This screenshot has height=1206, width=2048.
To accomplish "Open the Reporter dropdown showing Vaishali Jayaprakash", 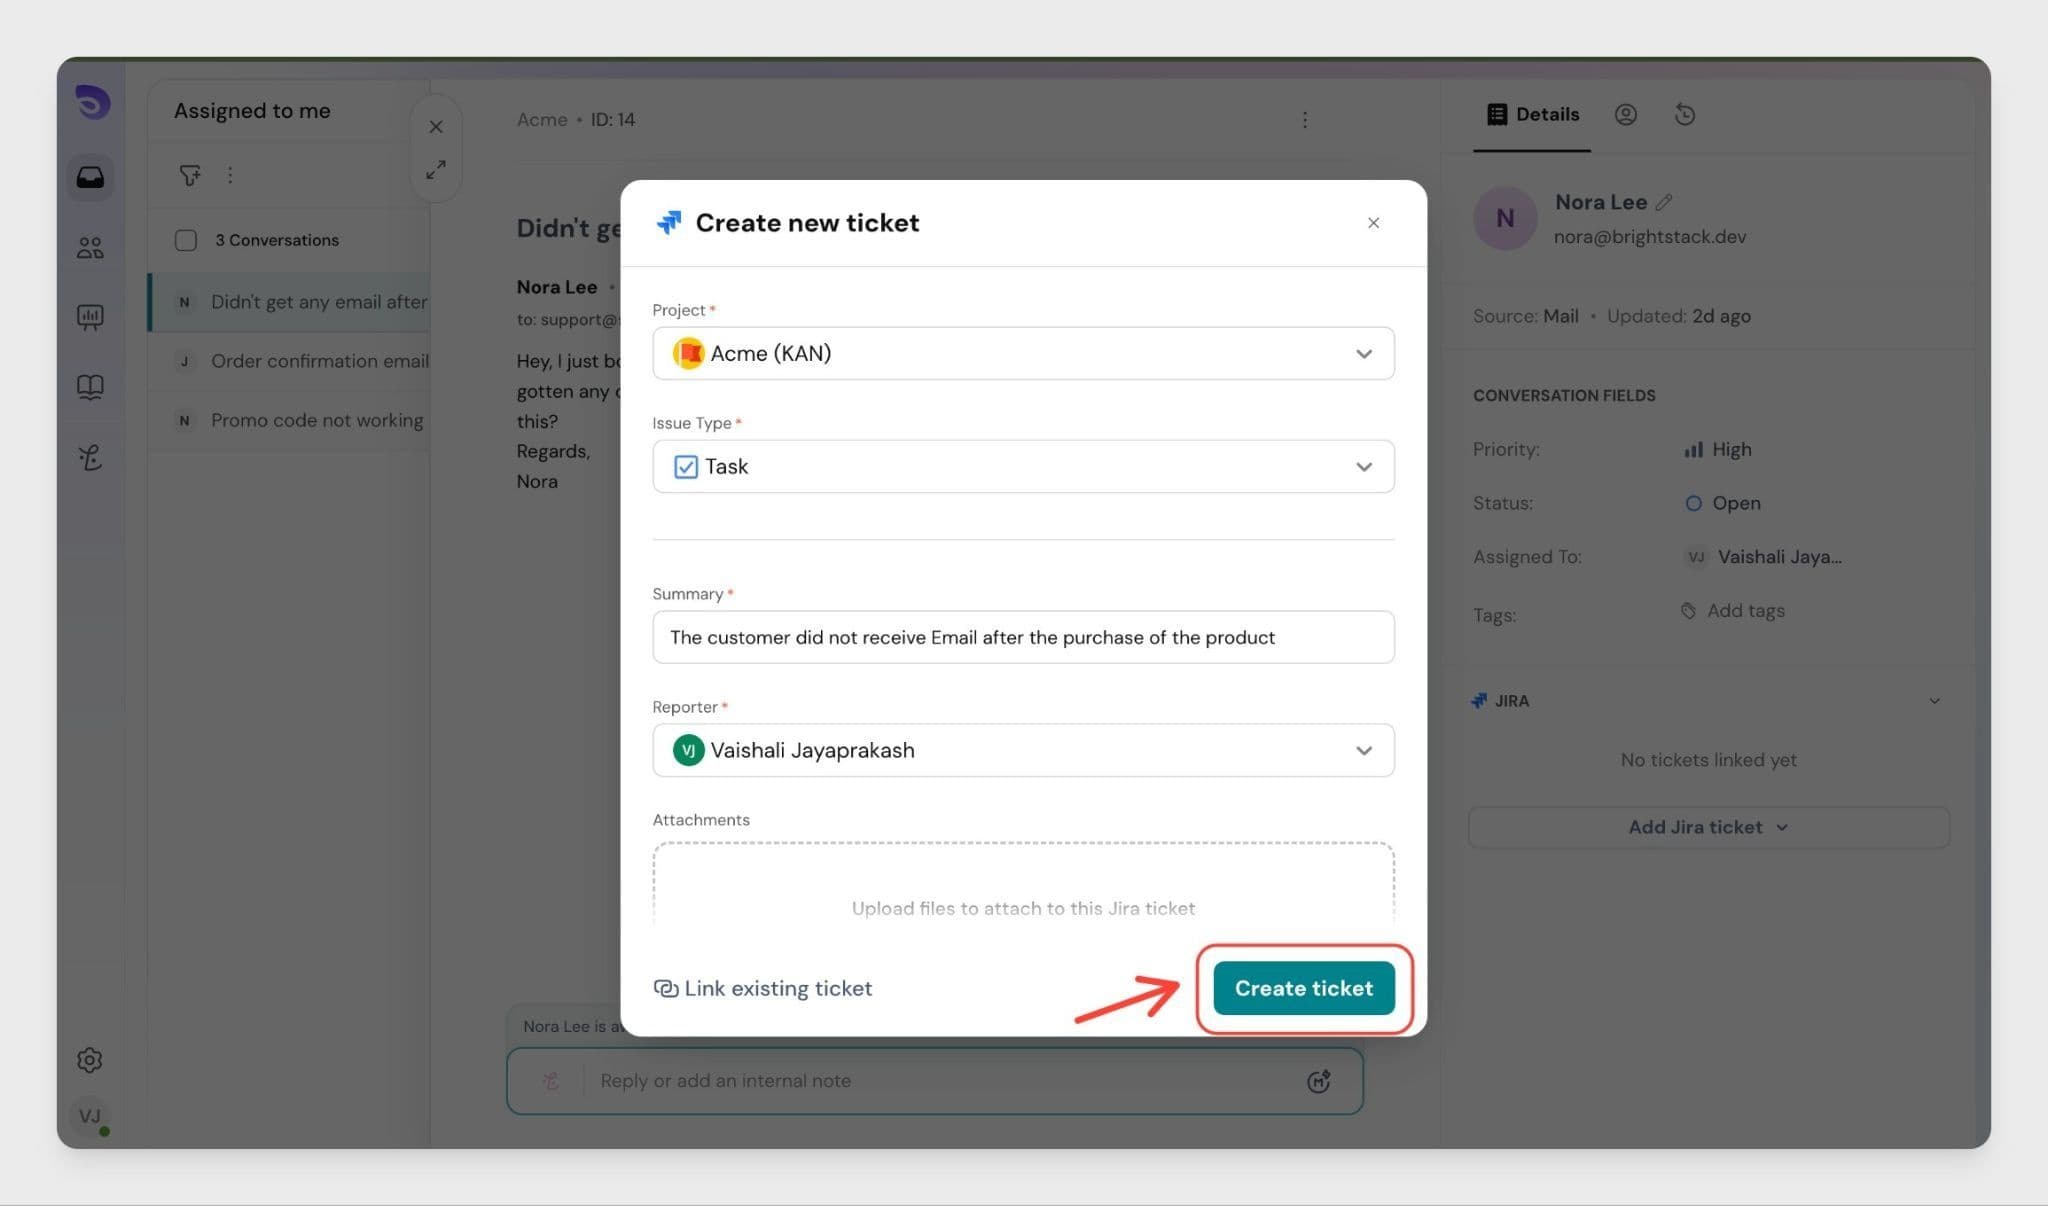I will 1023,750.
